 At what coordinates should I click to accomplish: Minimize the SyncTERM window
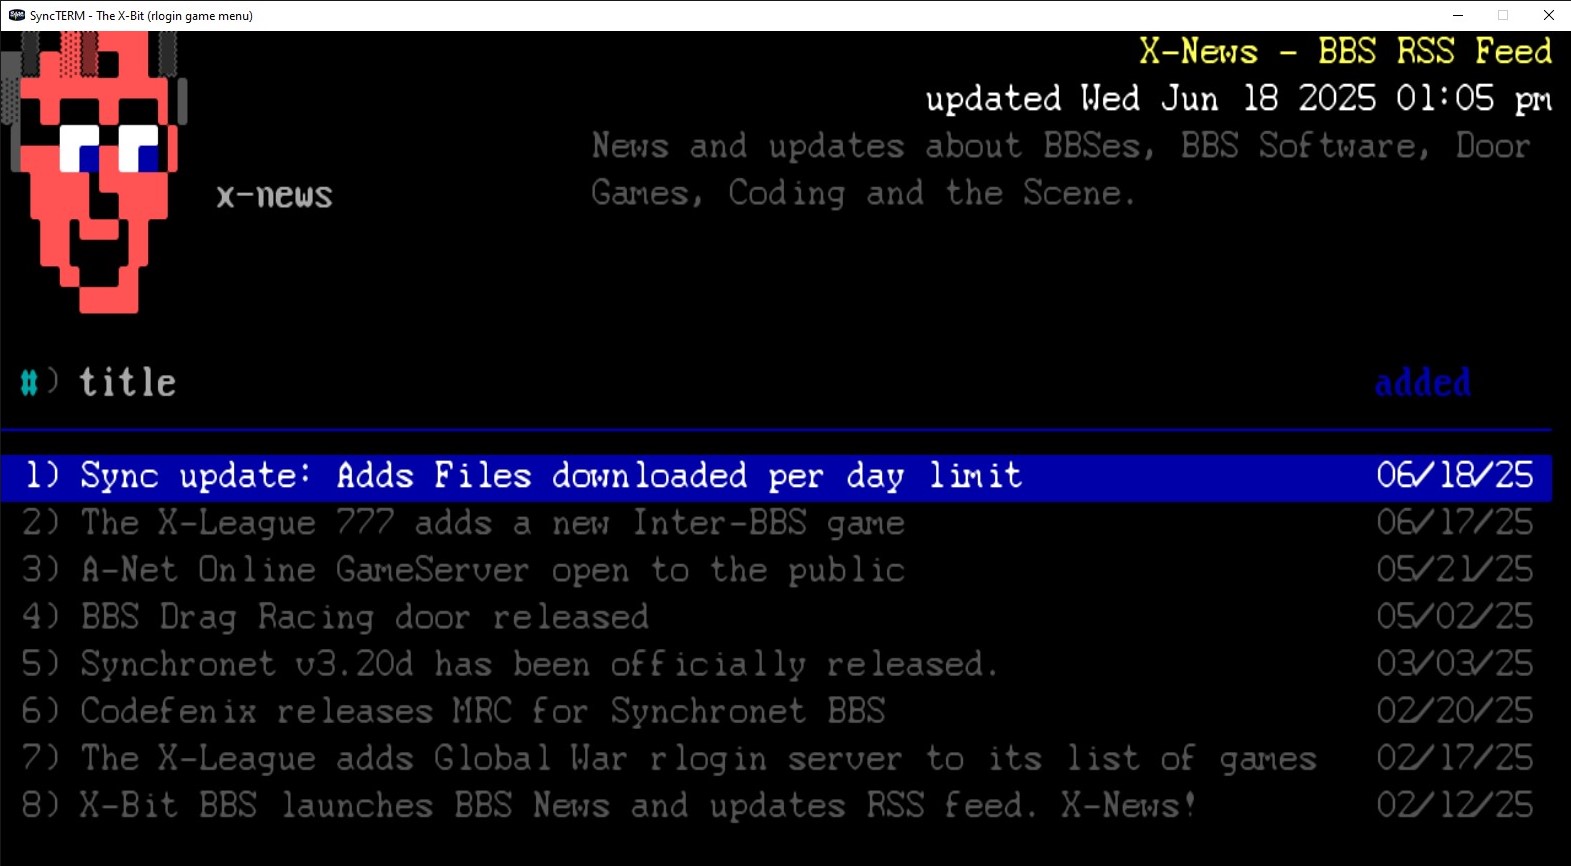tap(1457, 15)
